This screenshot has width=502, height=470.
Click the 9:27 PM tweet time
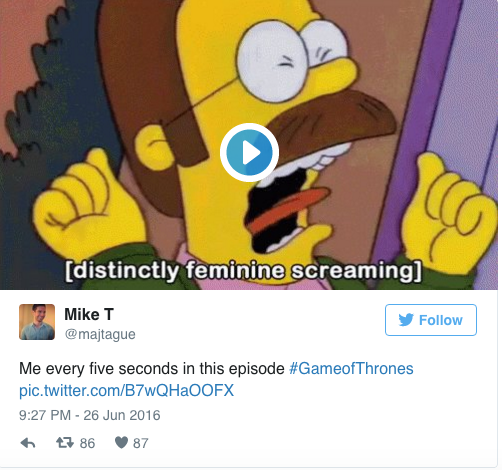[x=45, y=415]
